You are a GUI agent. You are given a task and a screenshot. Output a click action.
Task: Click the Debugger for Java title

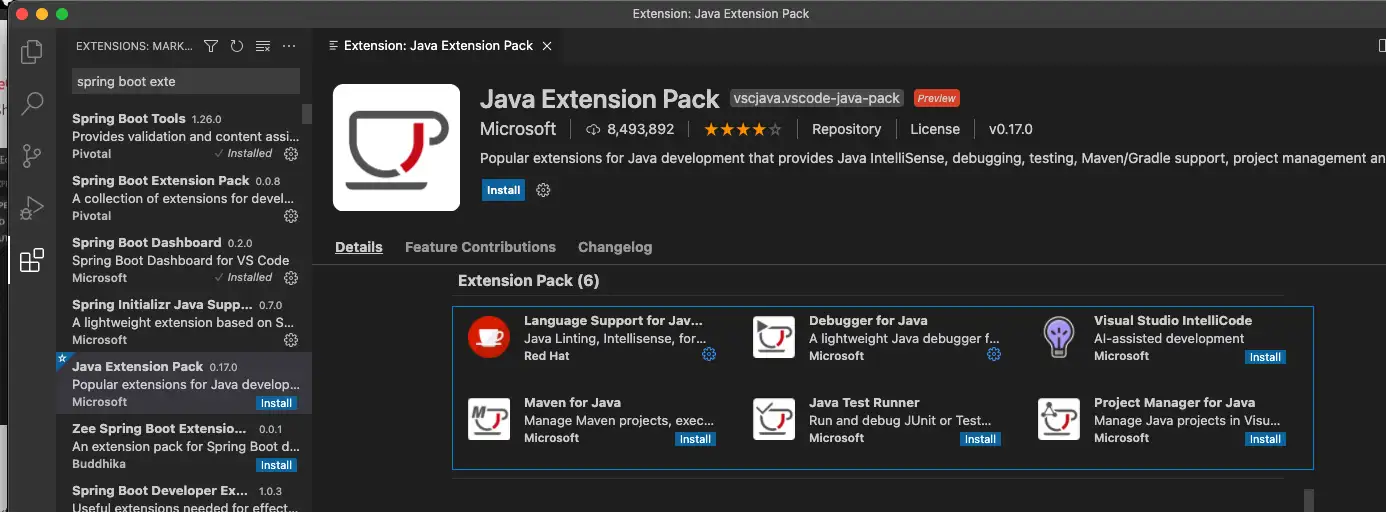868,320
